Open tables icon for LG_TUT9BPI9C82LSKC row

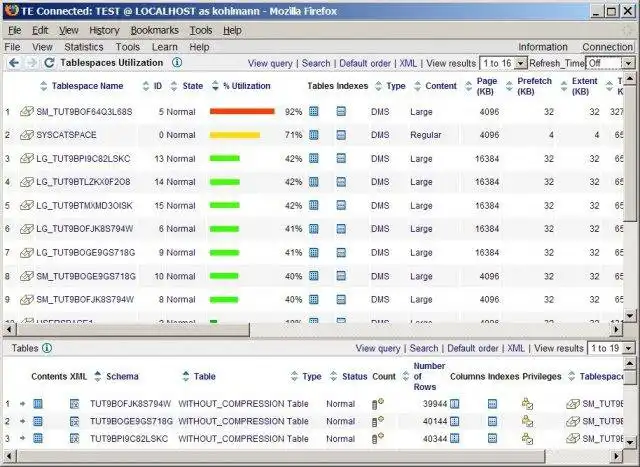point(313,158)
